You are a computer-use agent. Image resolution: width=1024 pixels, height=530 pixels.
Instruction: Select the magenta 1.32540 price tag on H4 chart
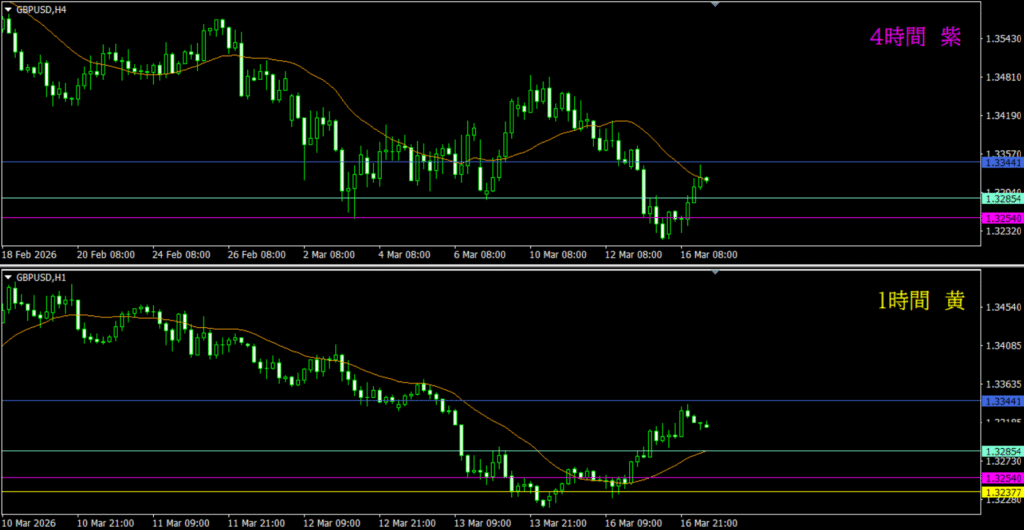click(1002, 218)
